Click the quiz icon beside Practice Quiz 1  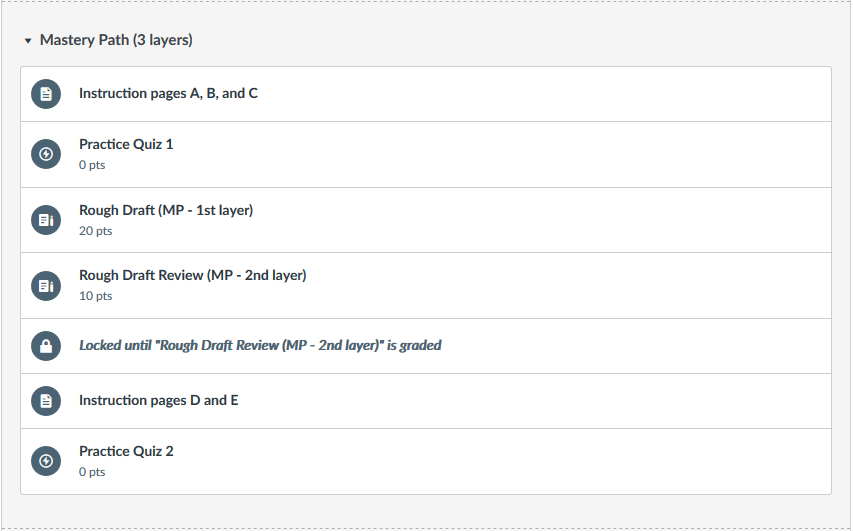(x=45, y=154)
